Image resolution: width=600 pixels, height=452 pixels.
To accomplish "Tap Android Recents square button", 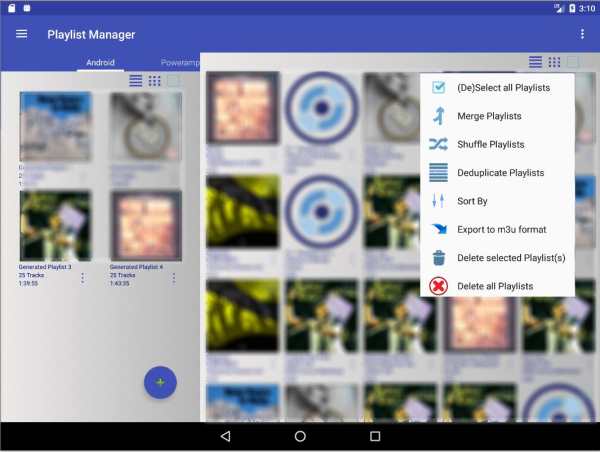I will point(375,436).
